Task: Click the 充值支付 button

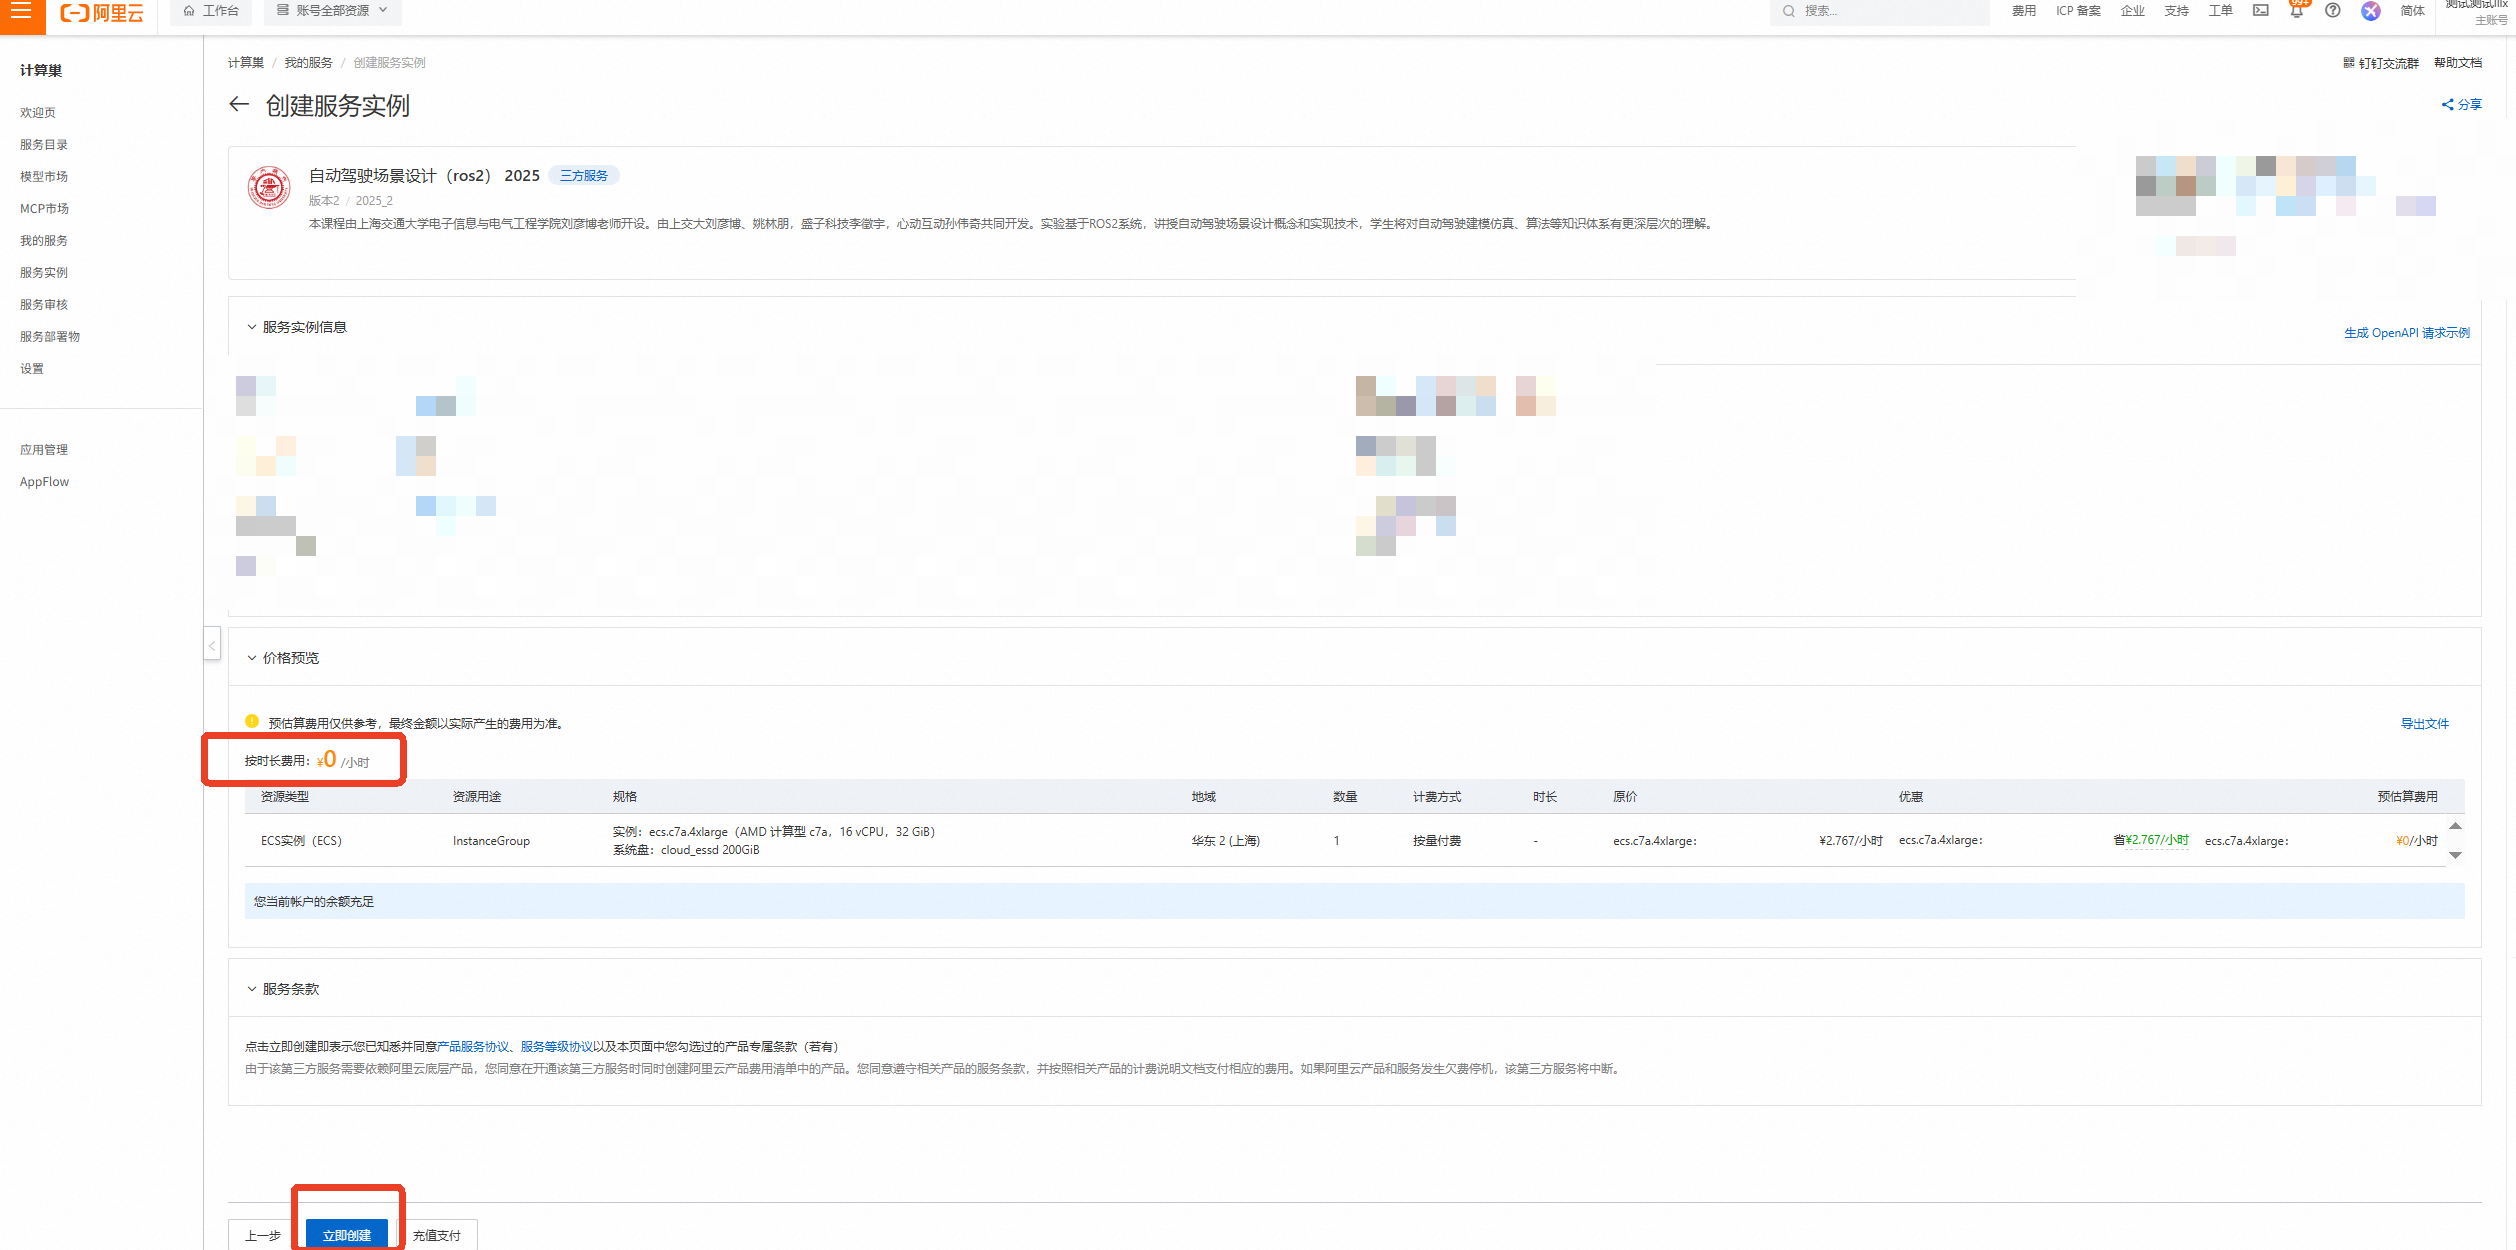Action: pos(437,1235)
